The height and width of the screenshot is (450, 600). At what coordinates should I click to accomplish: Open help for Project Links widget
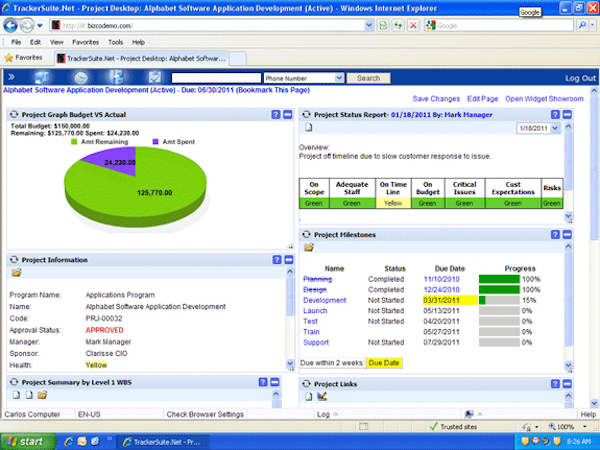[555, 384]
